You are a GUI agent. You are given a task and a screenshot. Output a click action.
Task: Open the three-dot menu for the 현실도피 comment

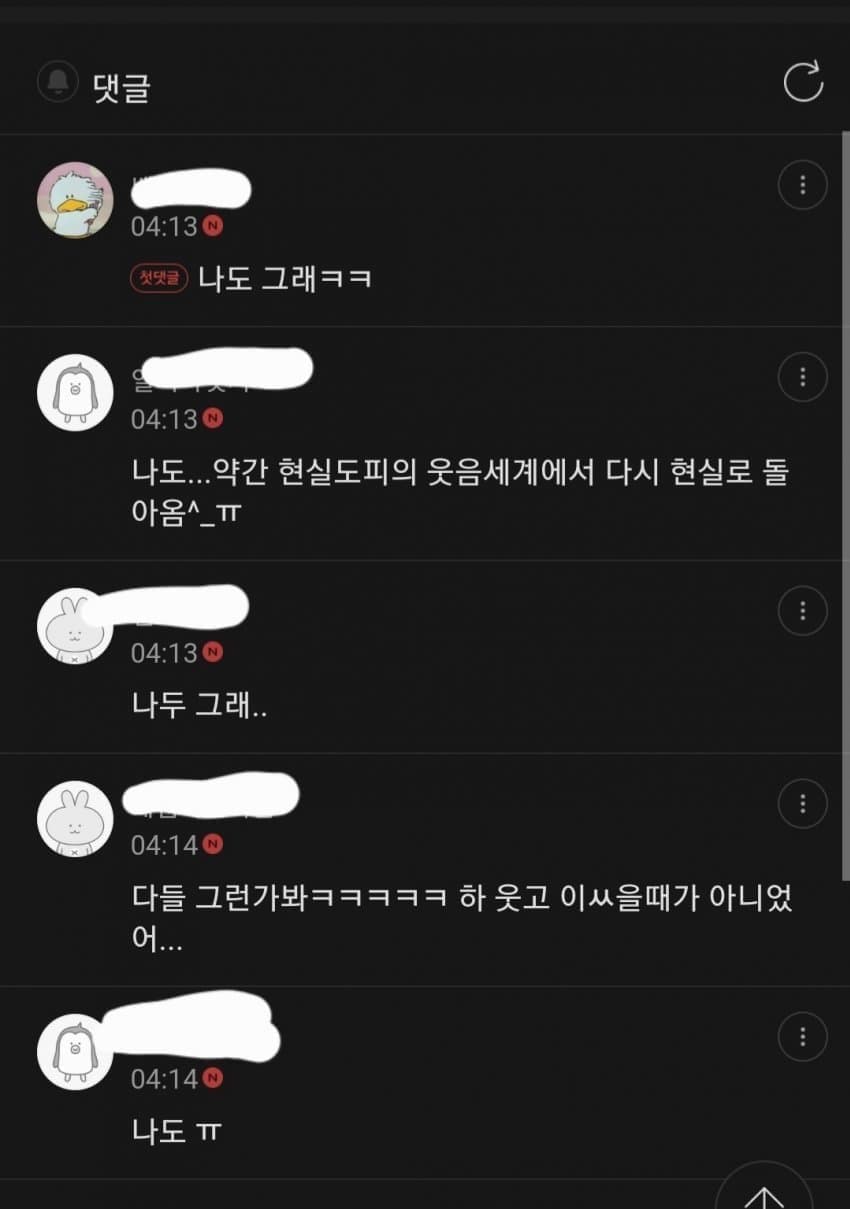[x=802, y=377]
